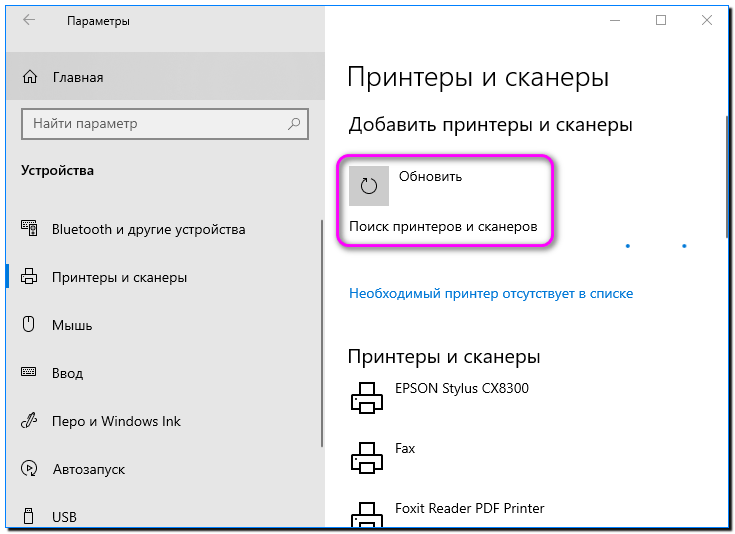Open the USB settings section
Viewport: 735px width, 534px height.
[64, 517]
